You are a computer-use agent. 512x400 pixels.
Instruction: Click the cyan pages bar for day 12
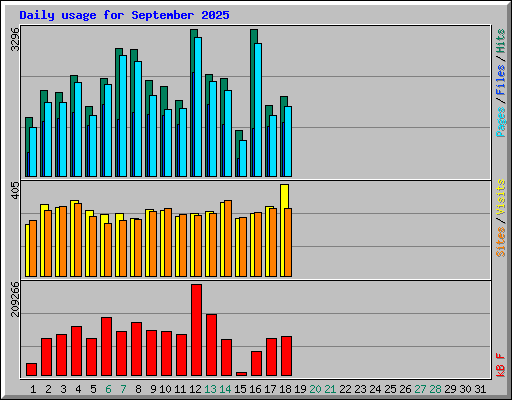point(198,107)
